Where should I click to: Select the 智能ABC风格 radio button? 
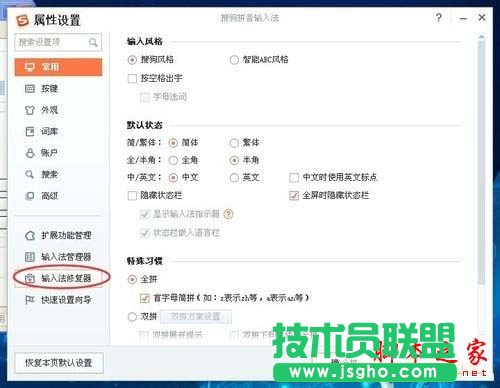click(234, 60)
